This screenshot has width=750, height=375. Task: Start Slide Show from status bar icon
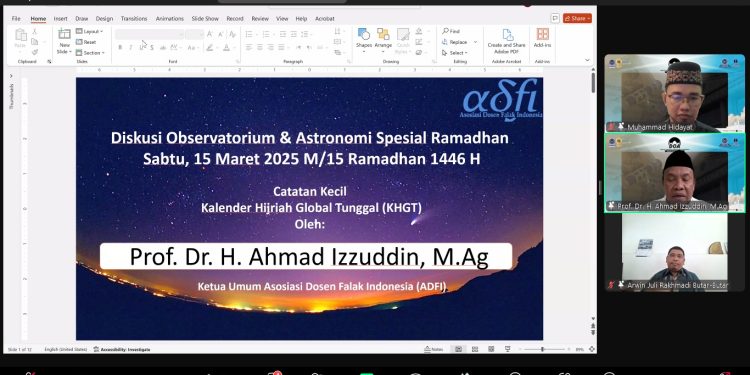pyautogui.click(x=507, y=349)
